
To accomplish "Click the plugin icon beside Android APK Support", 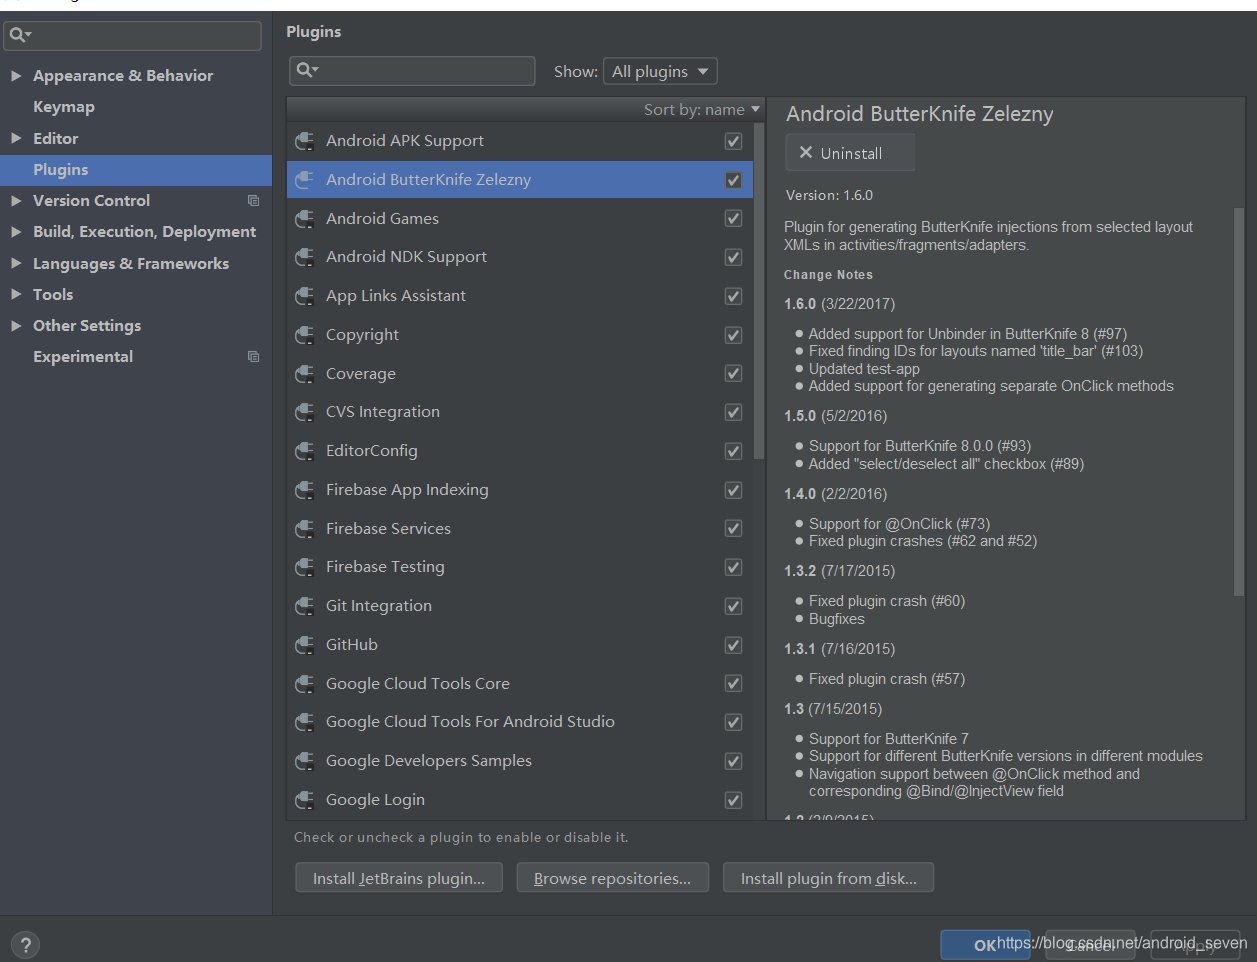I will [x=305, y=141].
